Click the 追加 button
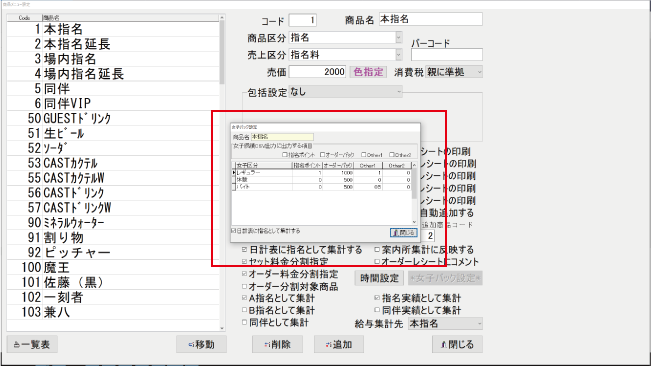The height and width of the screenshot is (366, 651). [339, 344]
